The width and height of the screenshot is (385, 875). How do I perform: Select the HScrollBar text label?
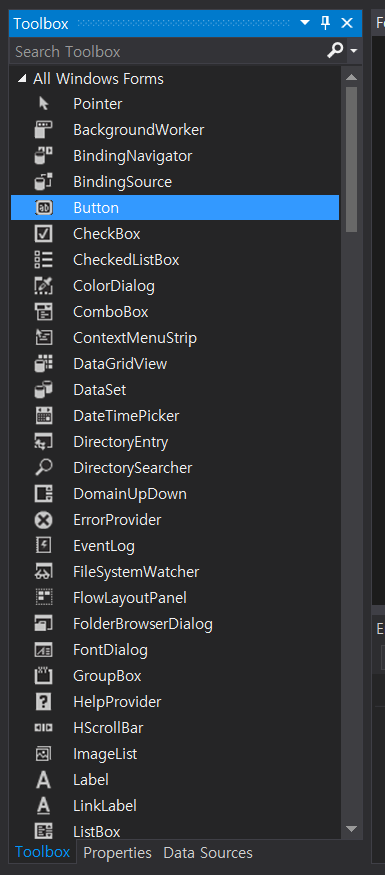tap(108, 728)
